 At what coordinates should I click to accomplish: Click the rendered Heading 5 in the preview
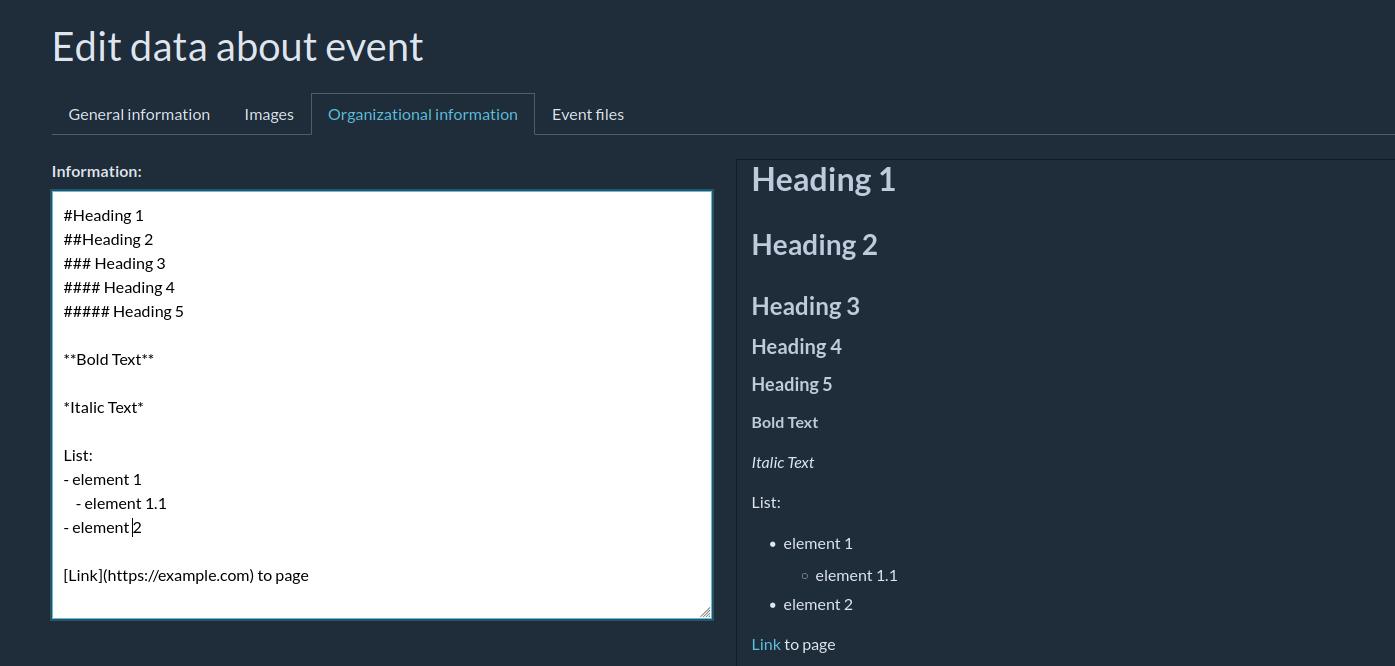(791, 384)
